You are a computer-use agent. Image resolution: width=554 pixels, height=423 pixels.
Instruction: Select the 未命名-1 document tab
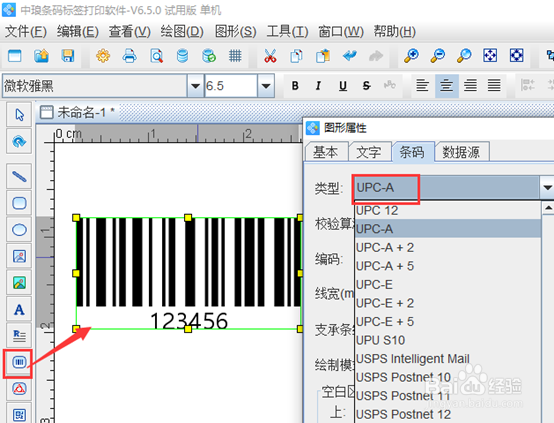78,113
